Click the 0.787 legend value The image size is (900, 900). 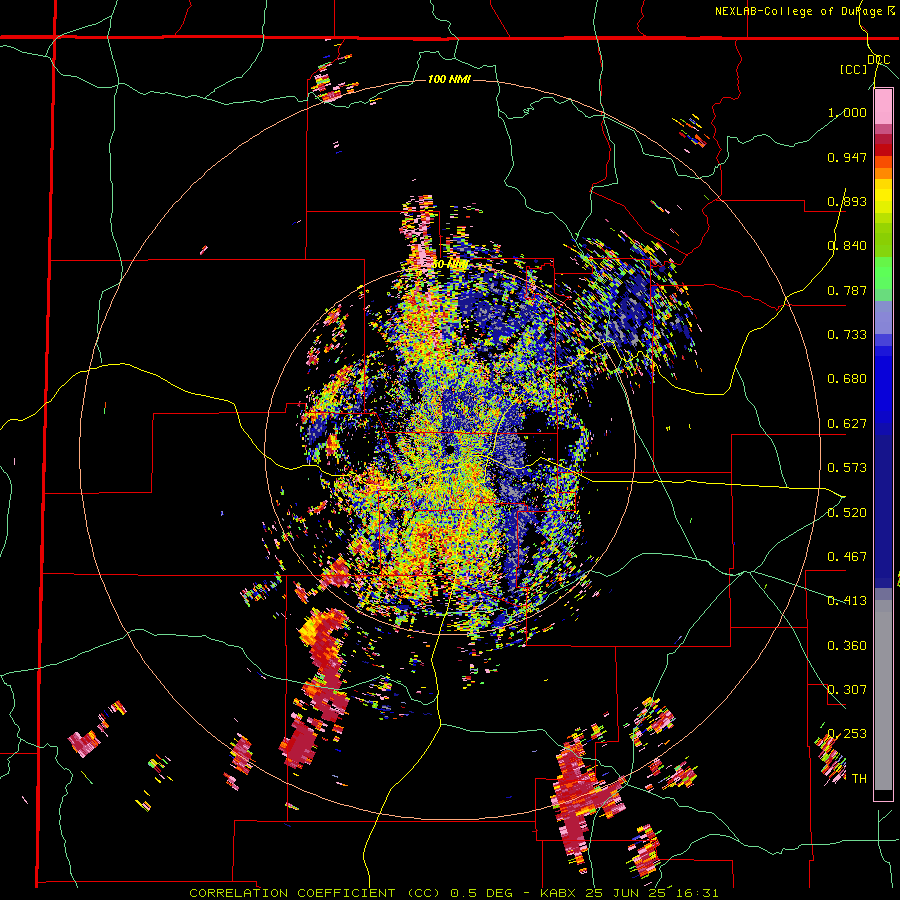(847, 290)
